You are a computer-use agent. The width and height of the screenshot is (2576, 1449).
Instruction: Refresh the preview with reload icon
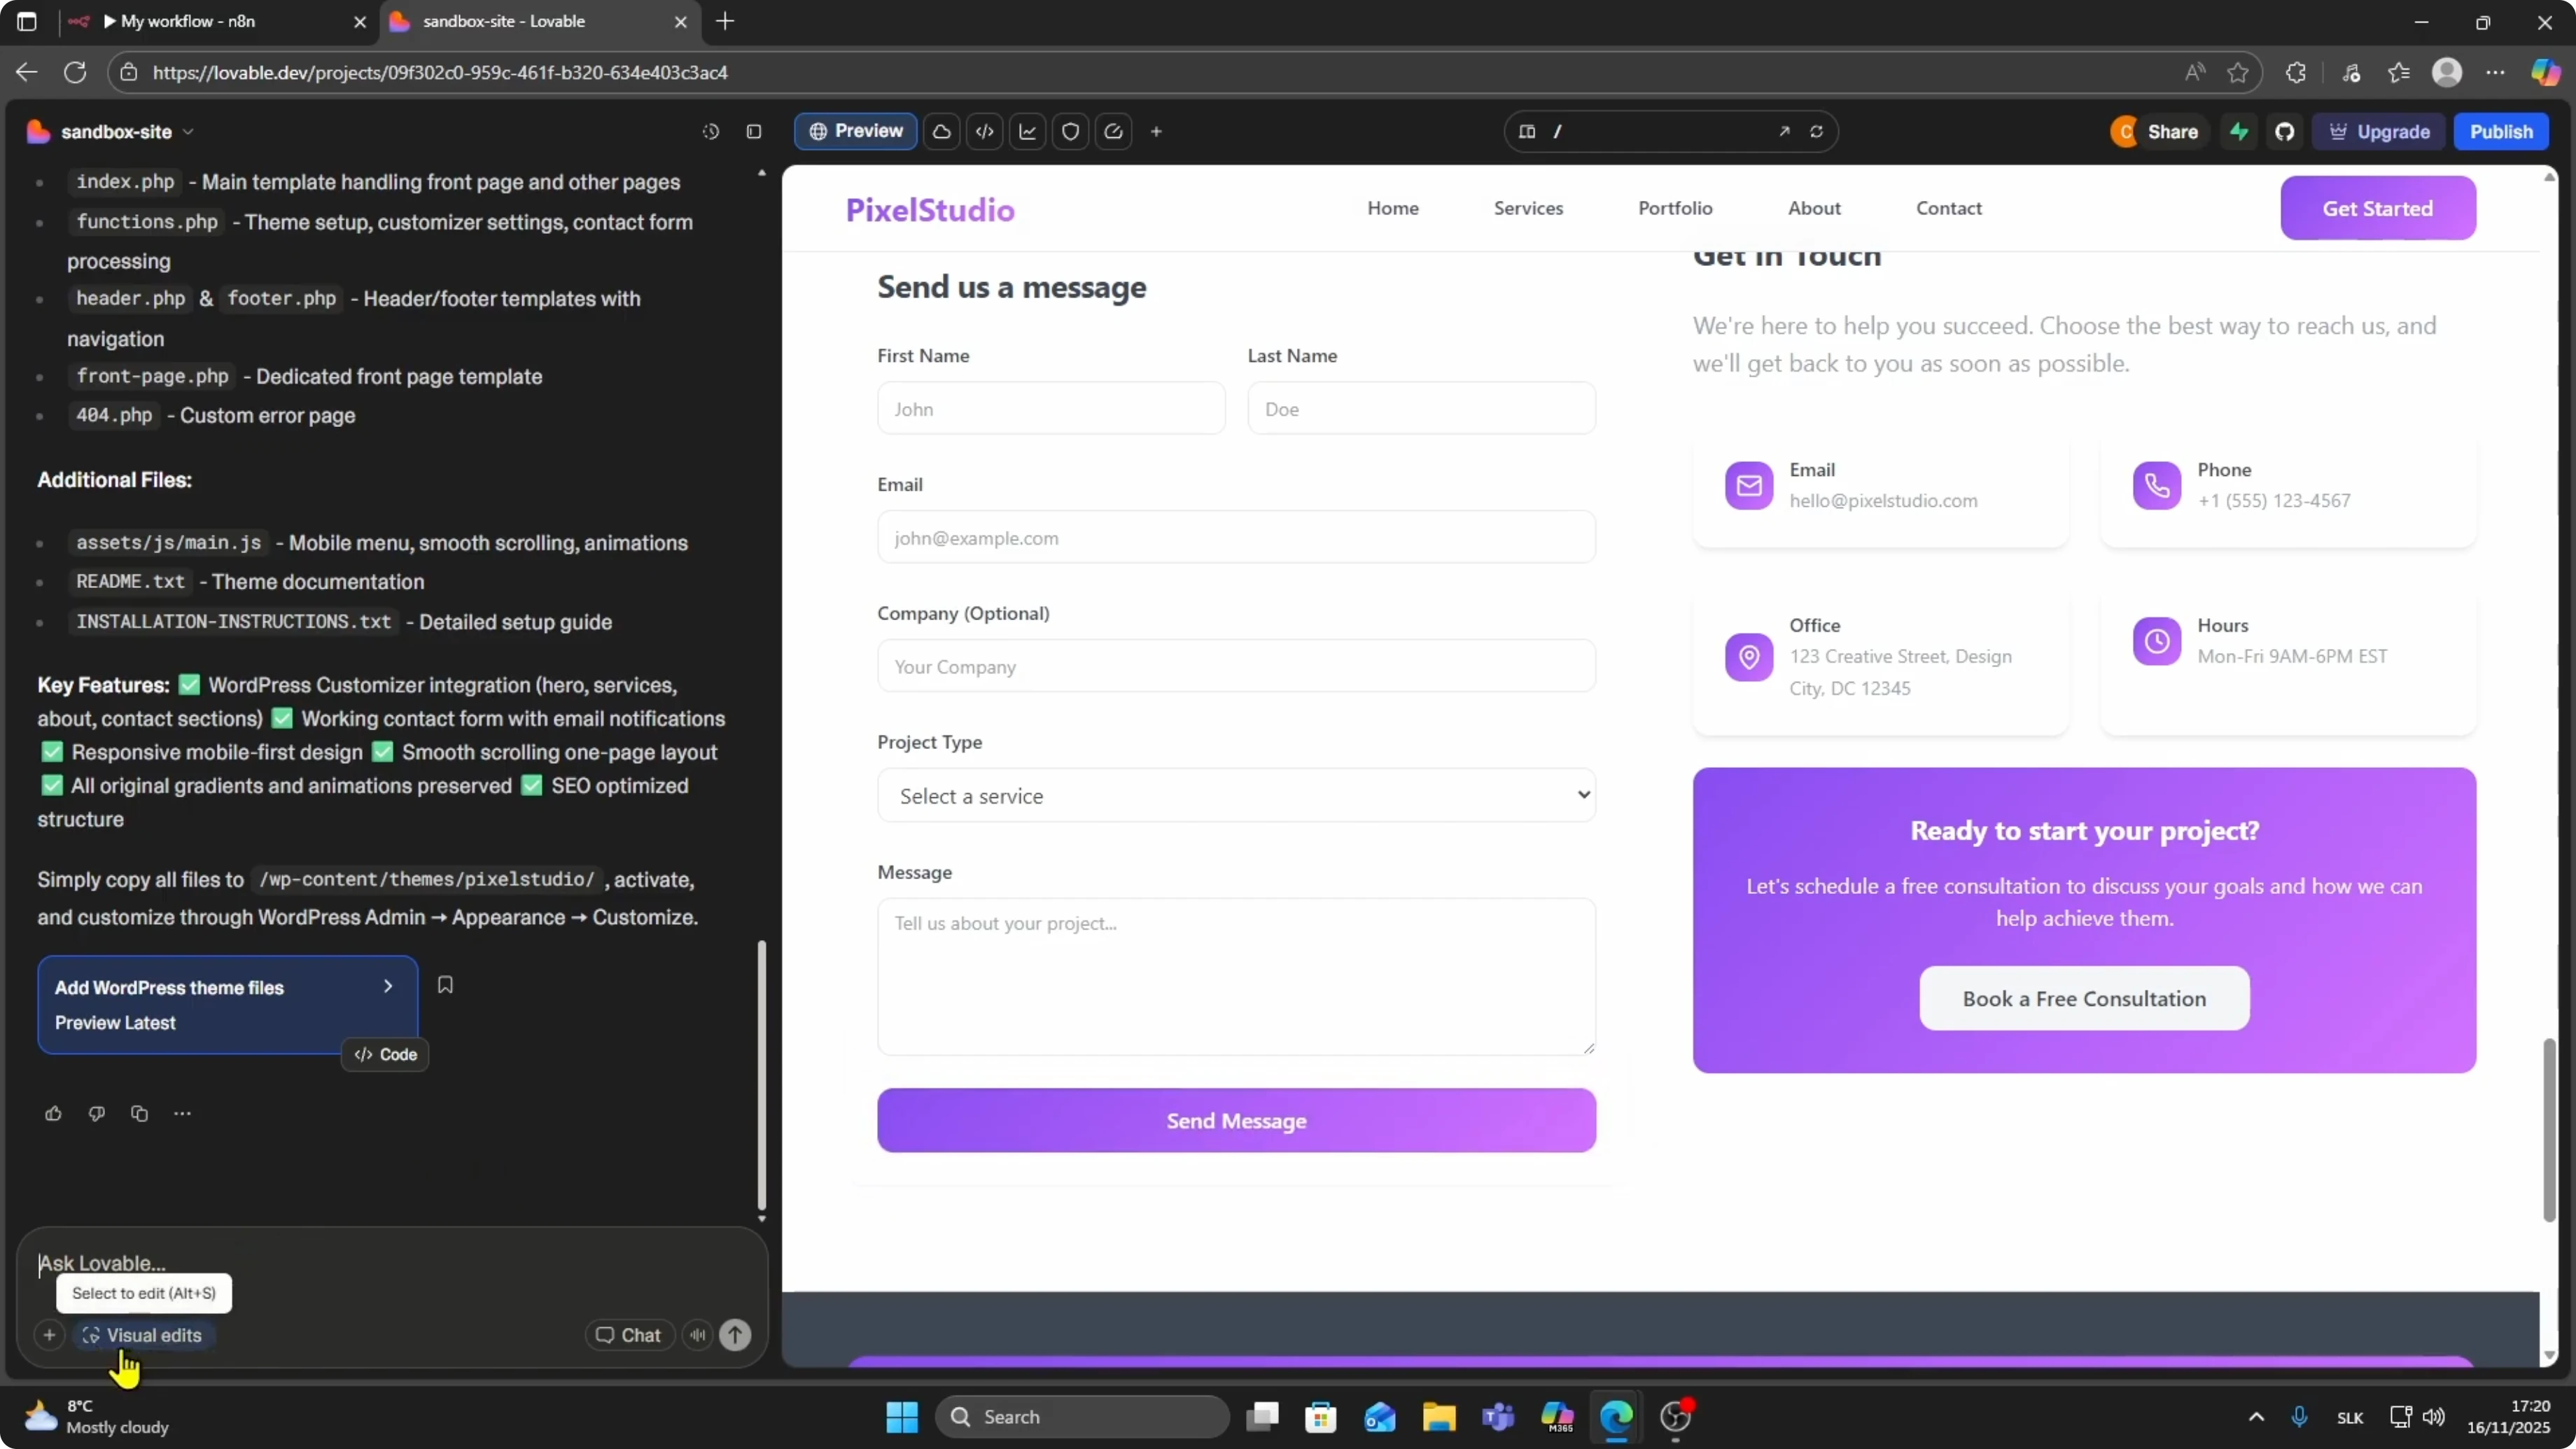click(x=1817, y=132)
